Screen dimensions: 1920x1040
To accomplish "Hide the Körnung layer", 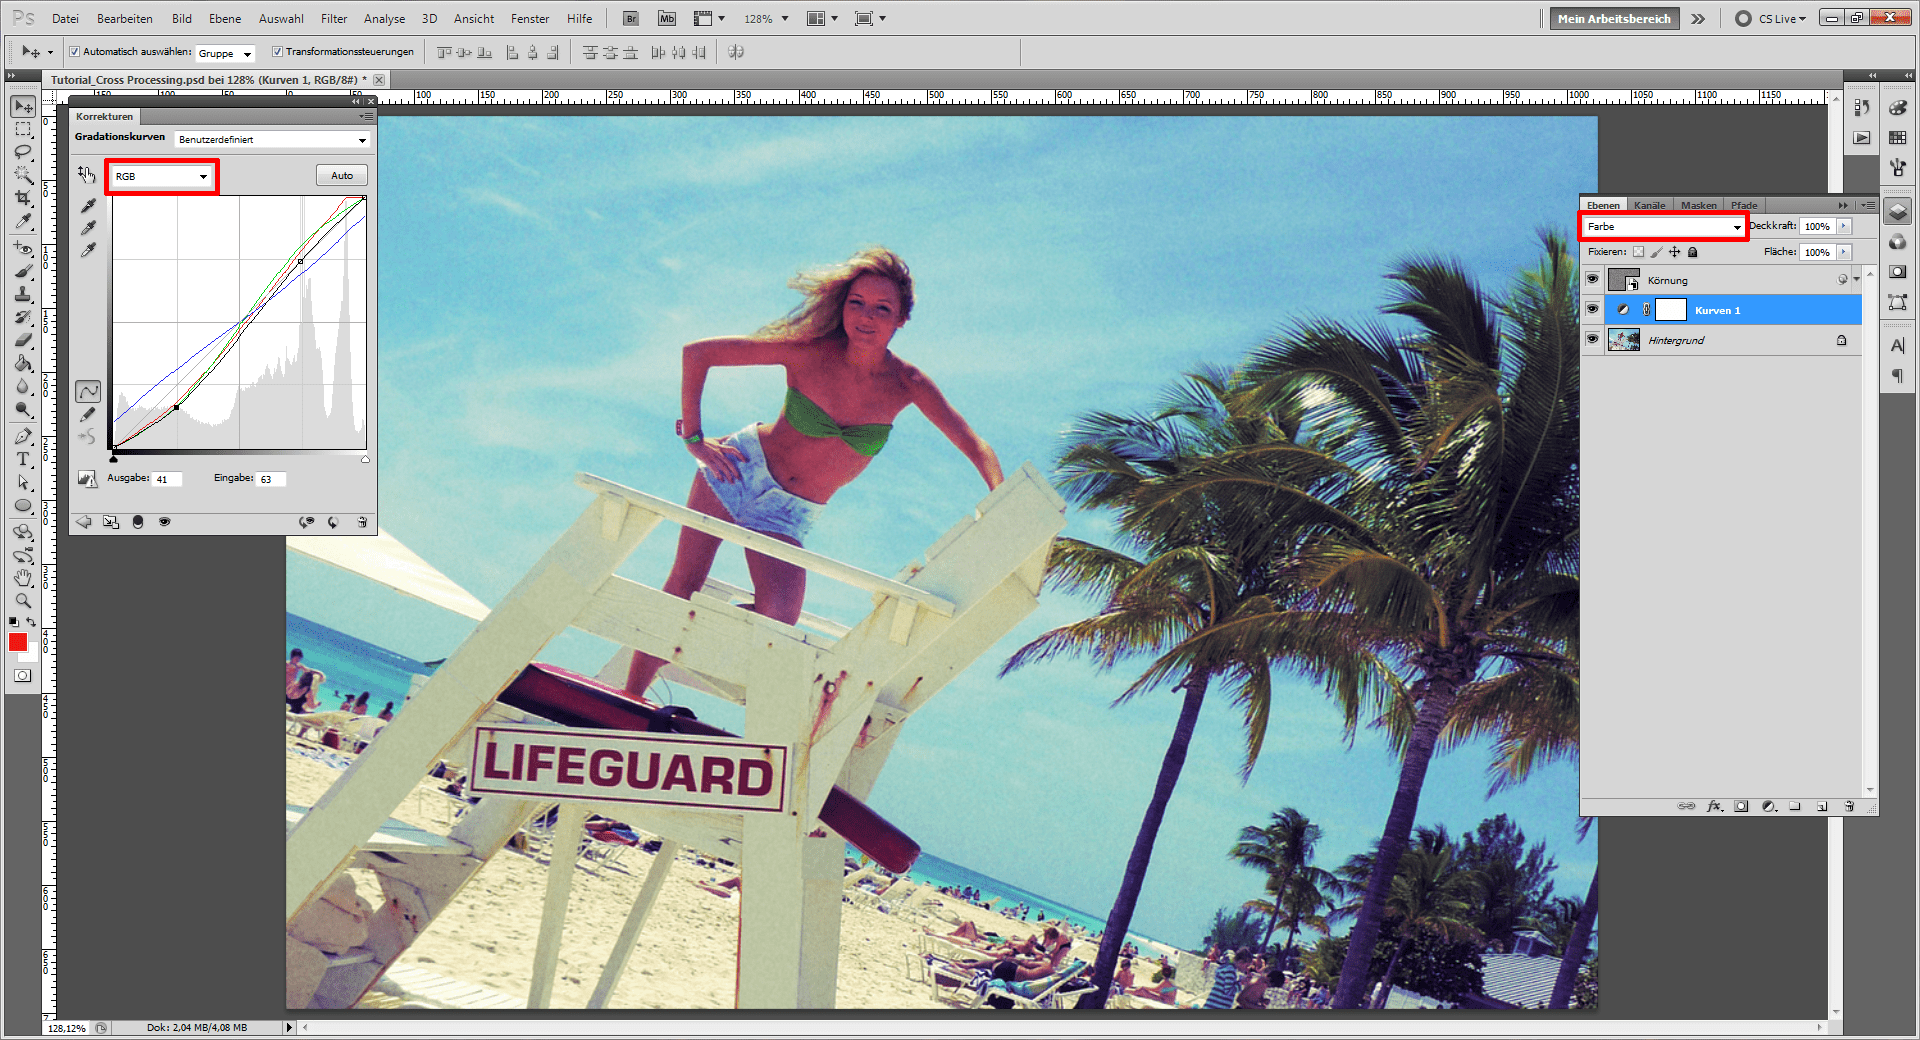I will (x=1592, y=279).
